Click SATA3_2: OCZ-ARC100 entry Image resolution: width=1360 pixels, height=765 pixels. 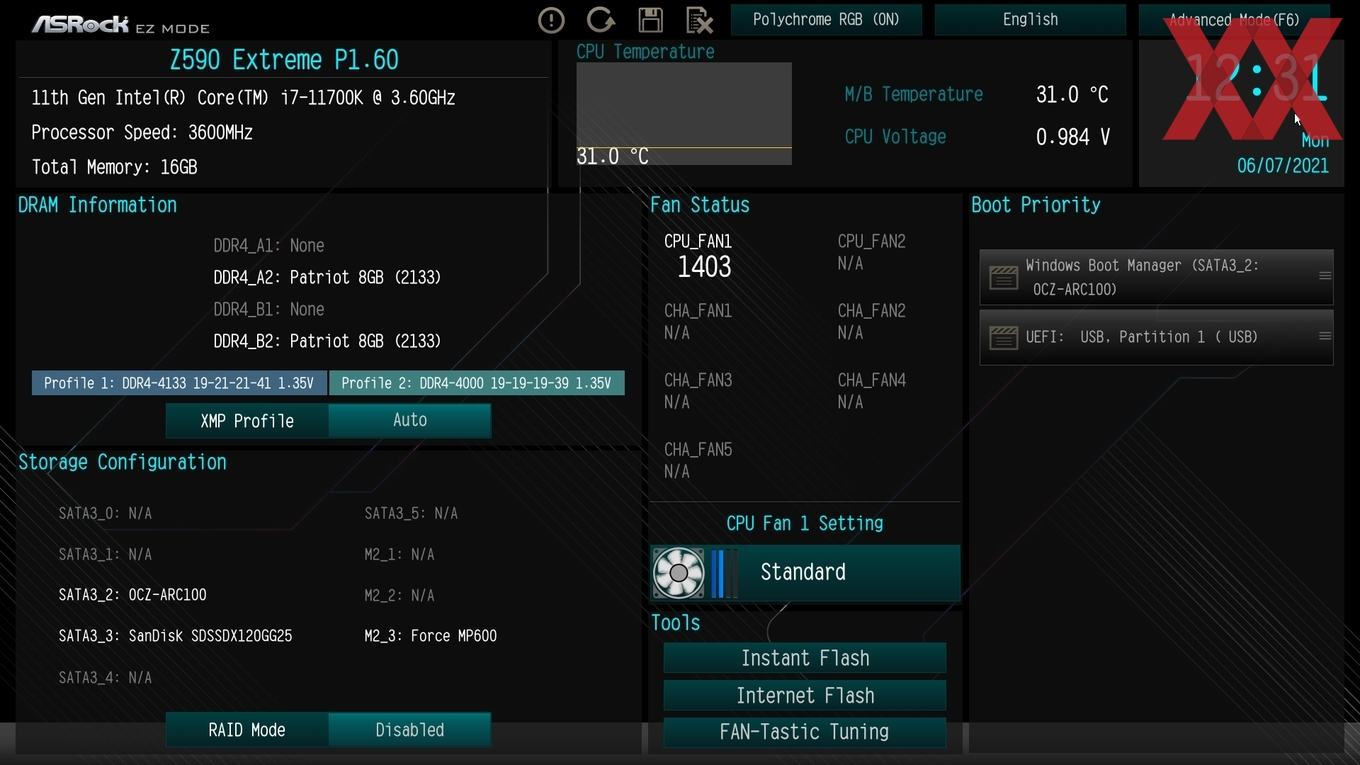pos(133,595)
